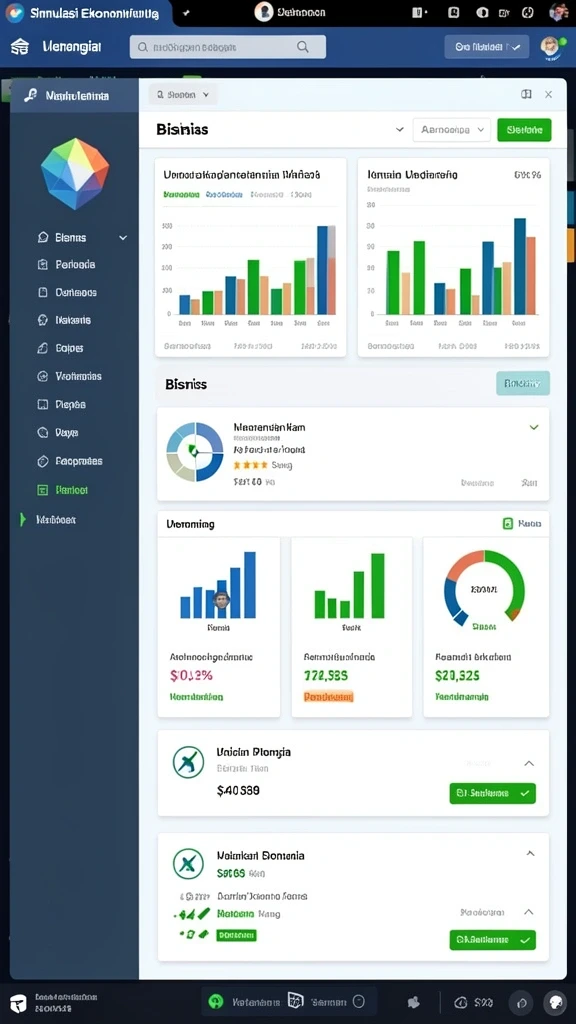Toggle the green checkmark on Bisniss rating card
The image size is (576, 1024).
click(534, 427)
